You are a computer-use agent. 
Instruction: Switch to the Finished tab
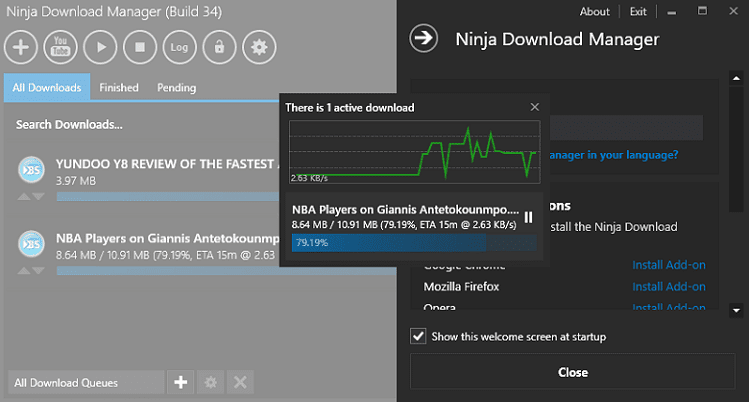point(119,87)
